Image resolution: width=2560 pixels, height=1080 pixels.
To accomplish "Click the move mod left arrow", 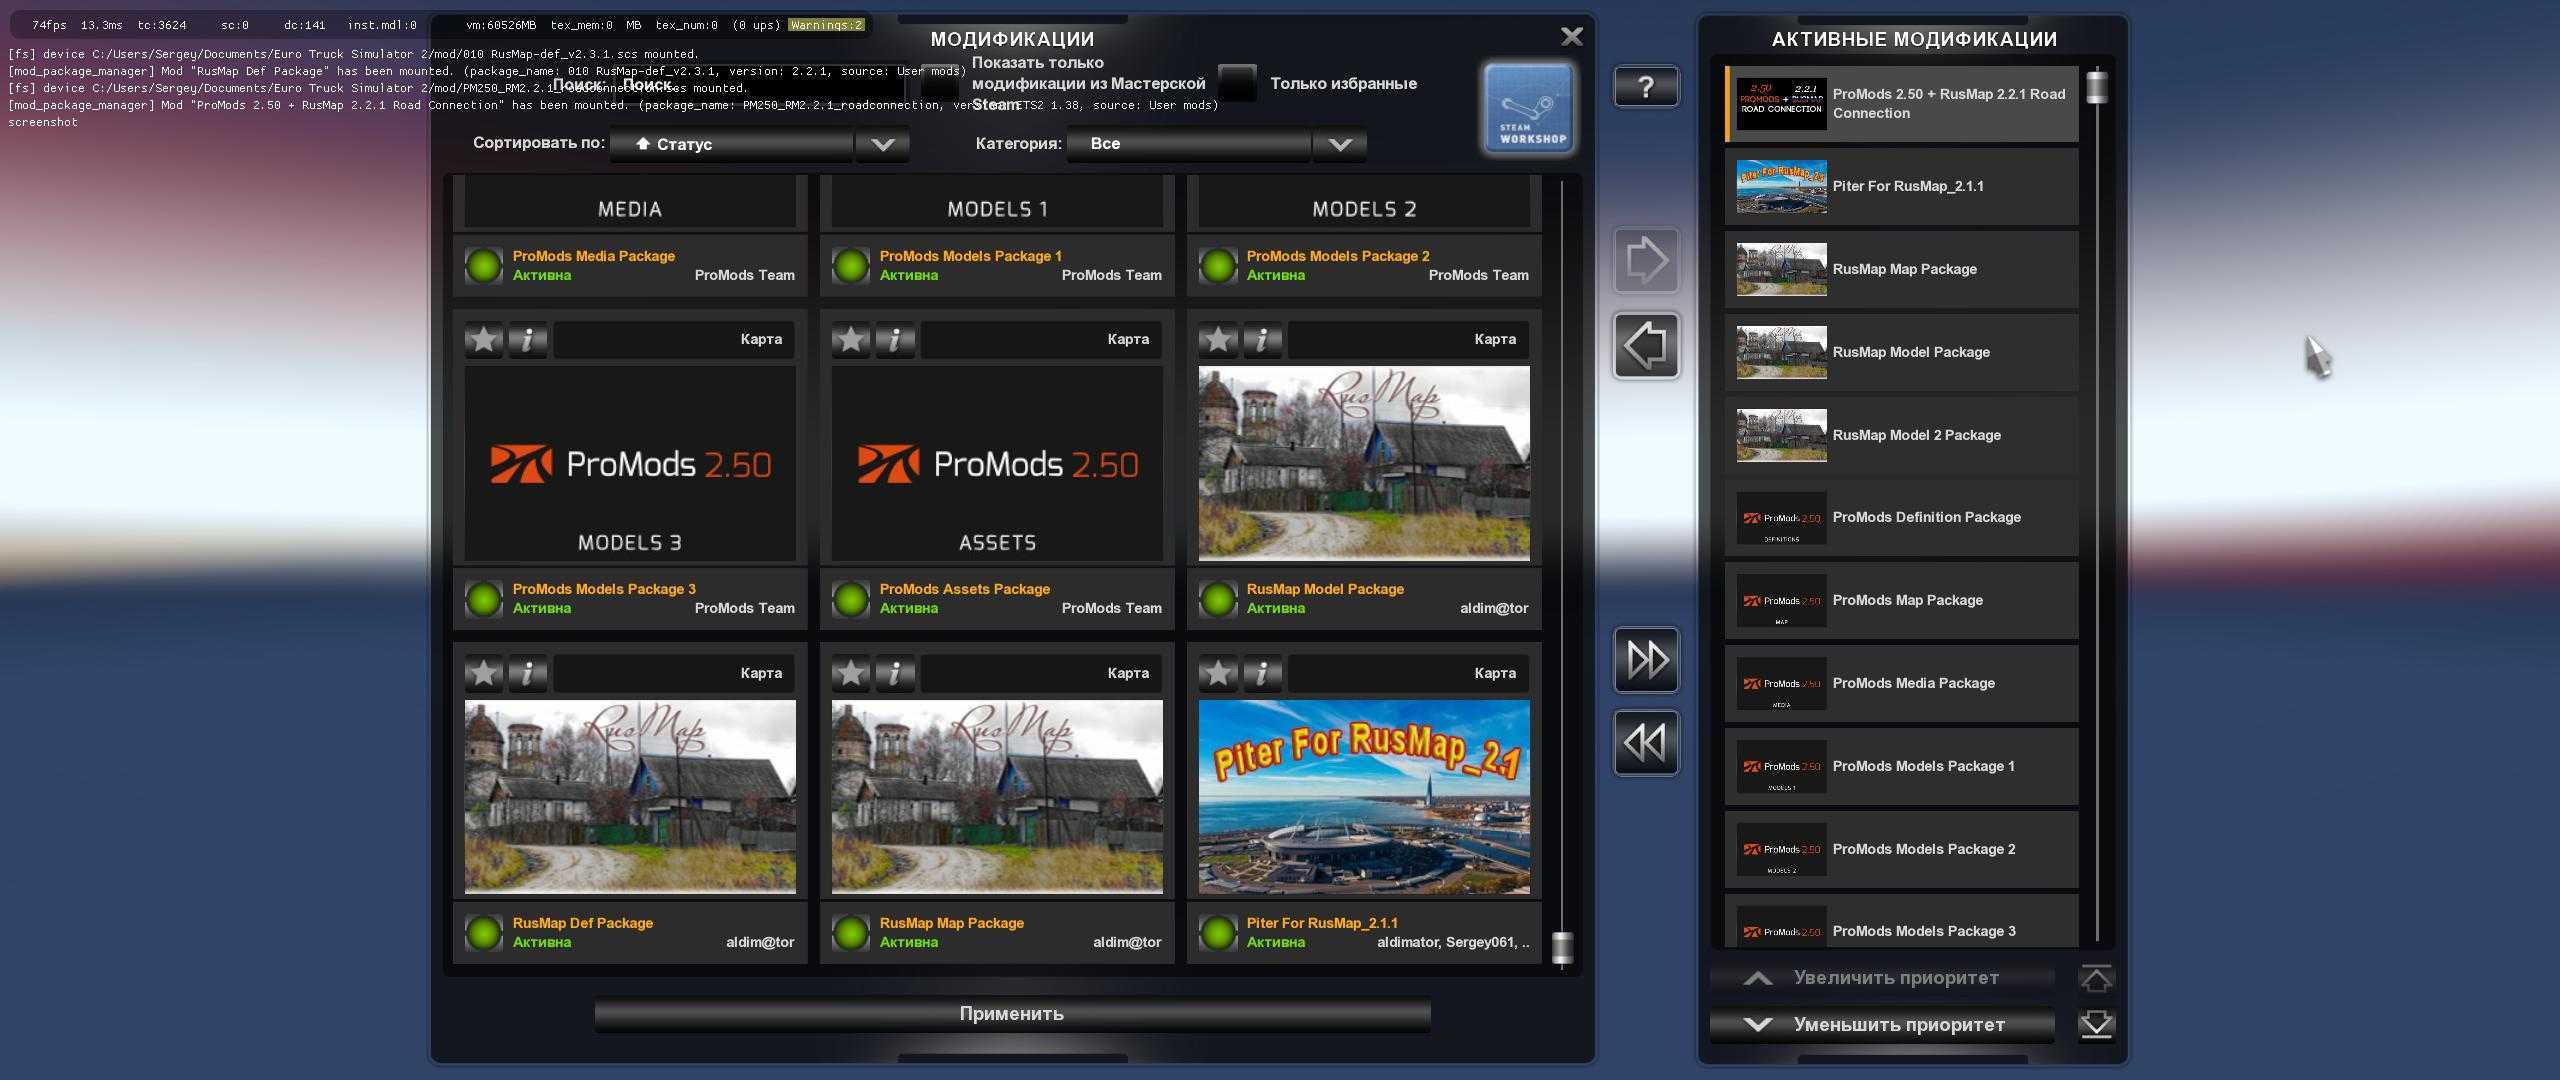I will point(1646,345).
